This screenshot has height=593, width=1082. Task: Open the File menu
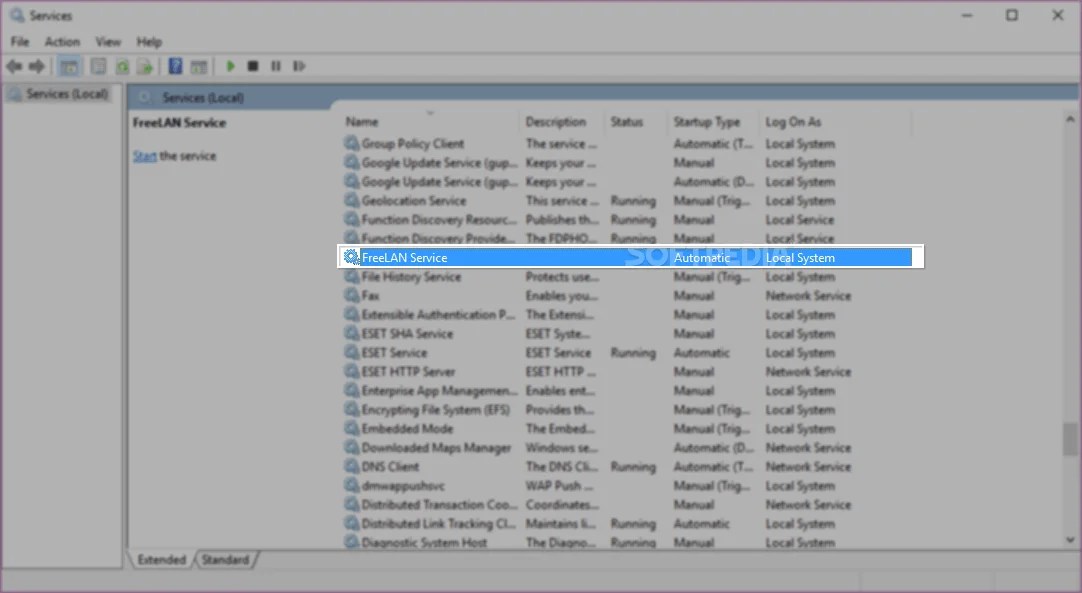20,42
